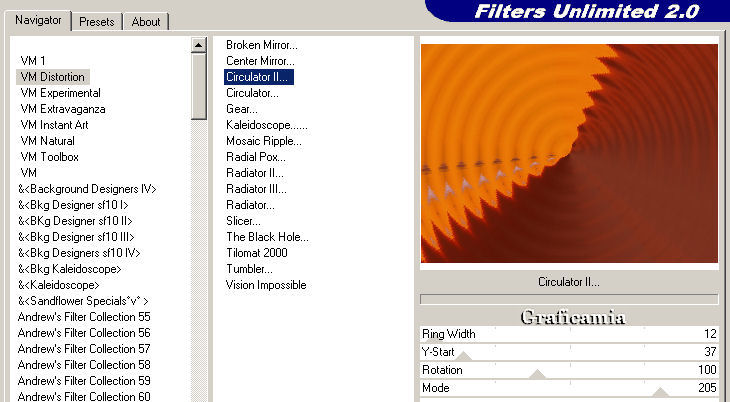Select &<Sandflower Specials*v*> category
This screenshot has height=402, width=730.
click(83, 301)
